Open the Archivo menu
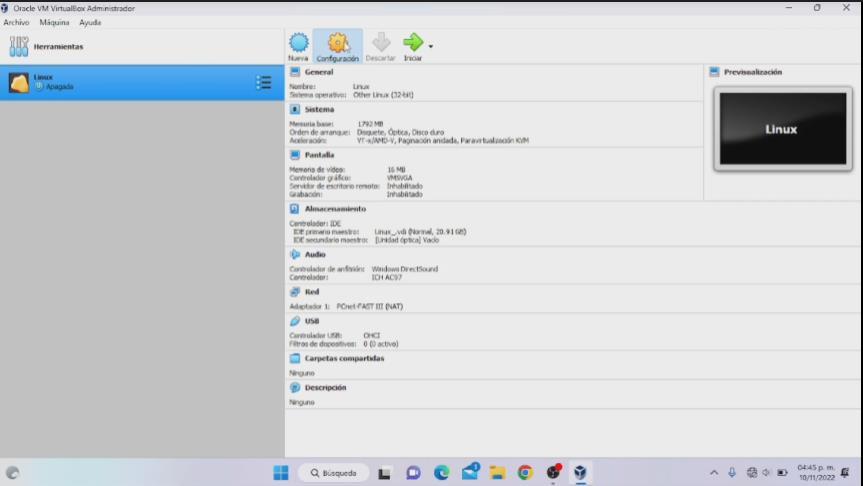863x486 pixels. (x=17, y=23)
